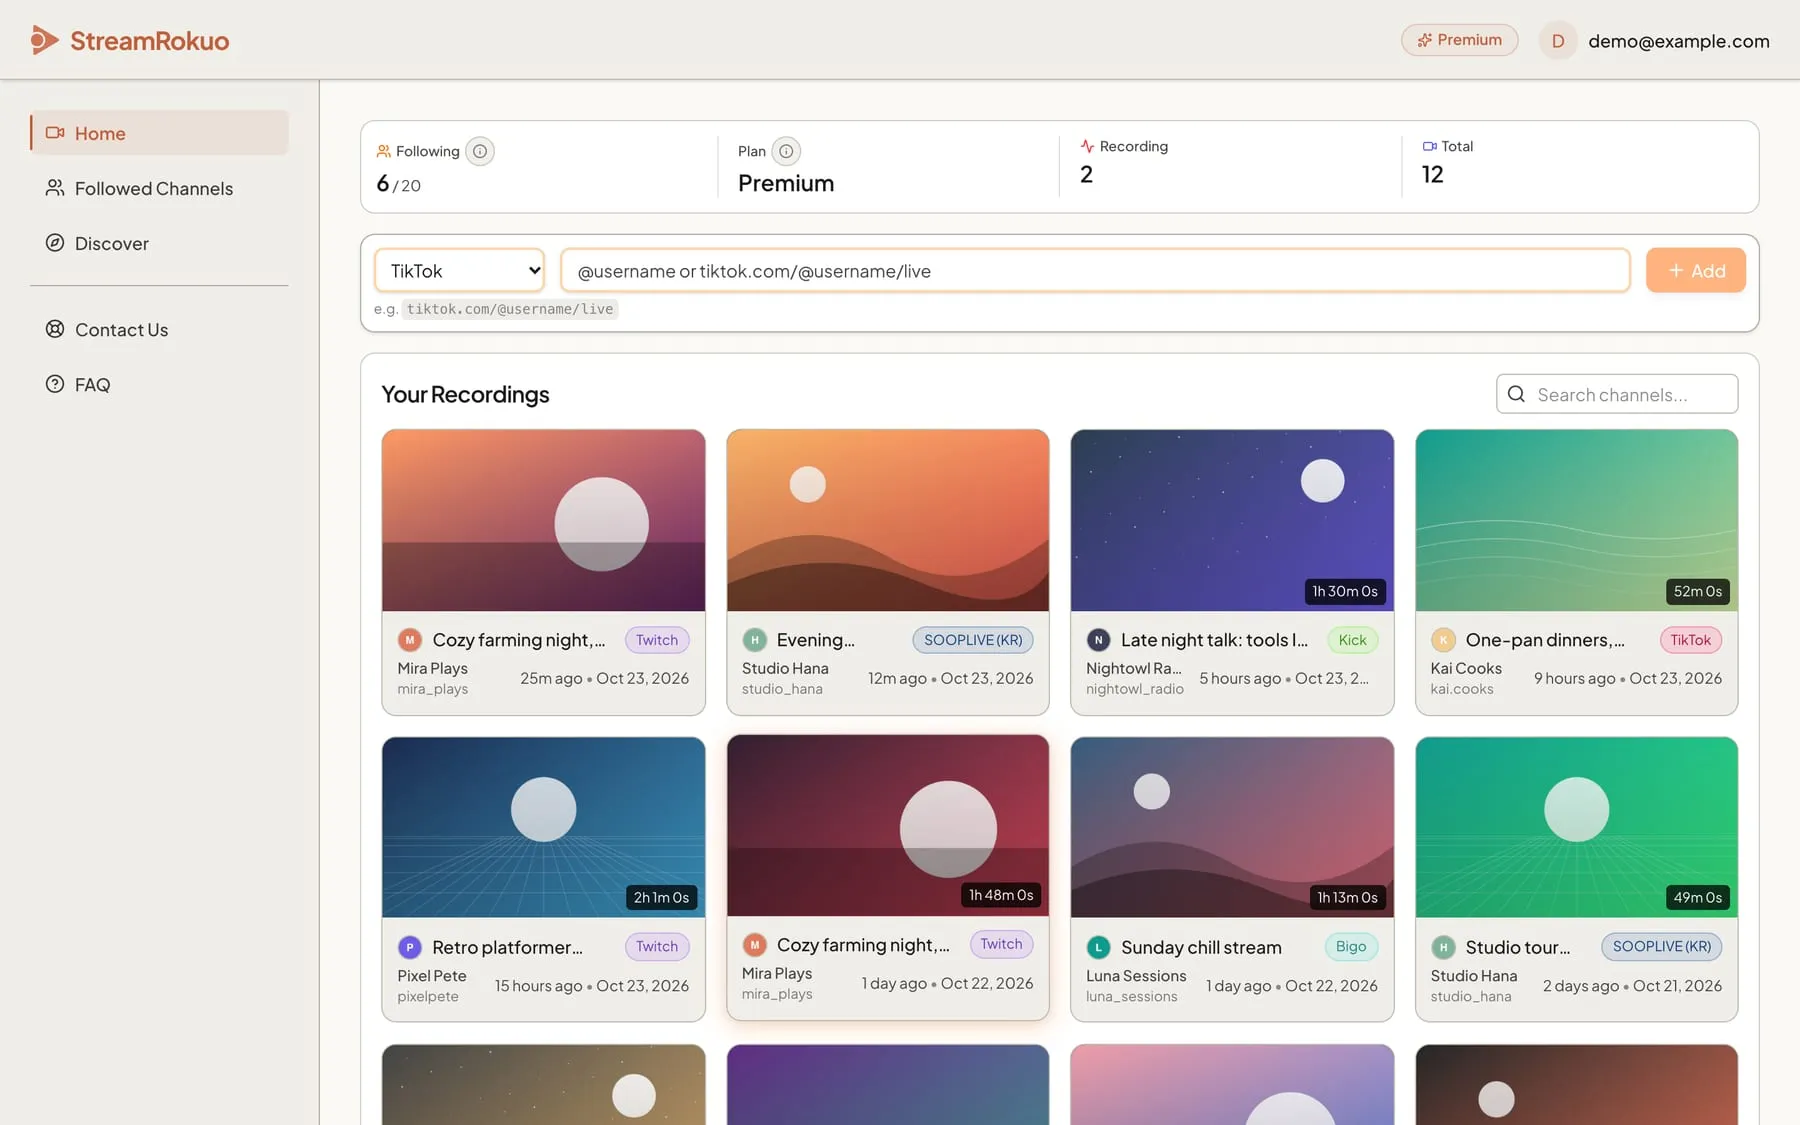Click the Total camera icon
The image size is (1800, 1125).
coord(1429,146)
